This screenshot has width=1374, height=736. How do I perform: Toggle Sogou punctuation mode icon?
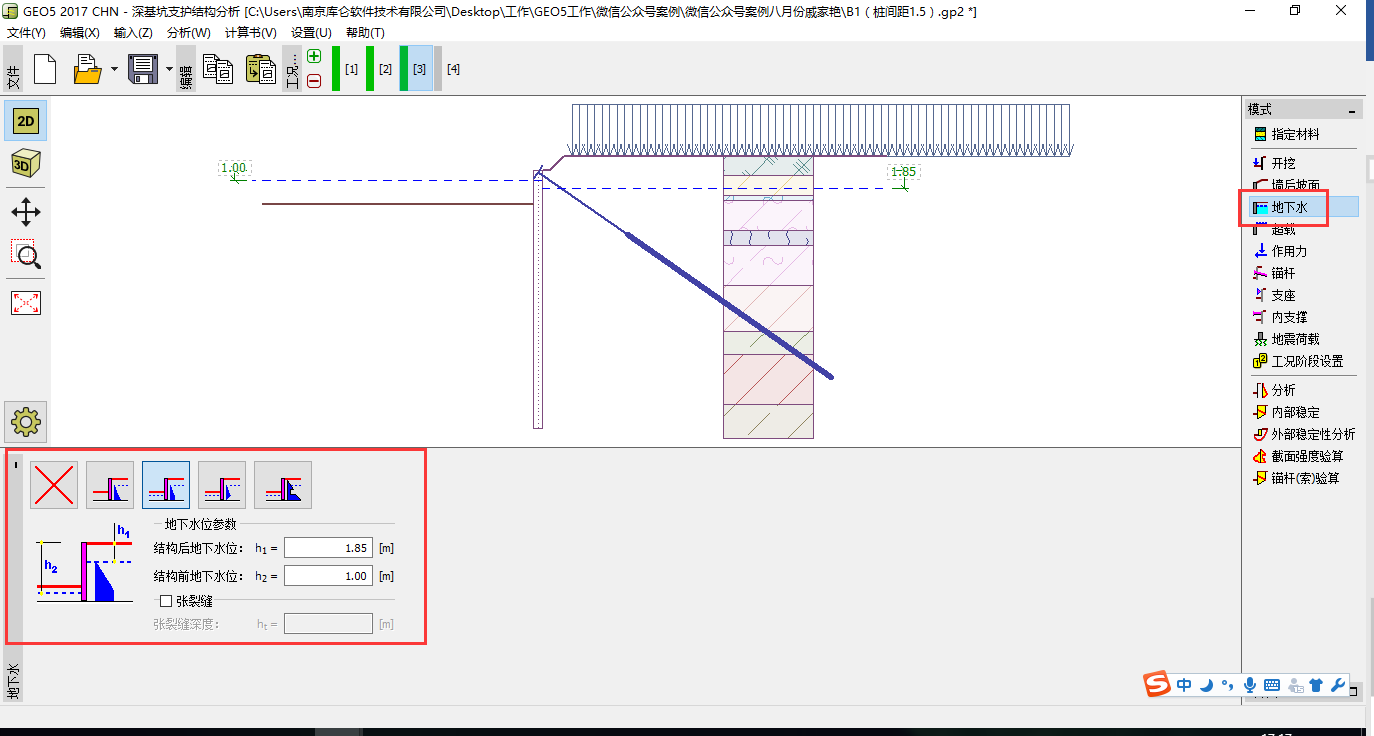point(1227,686)
